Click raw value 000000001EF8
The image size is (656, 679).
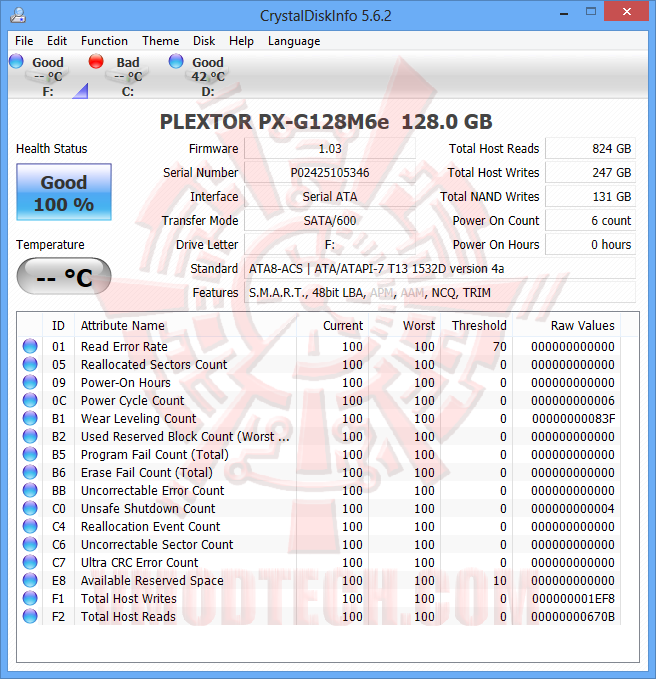pos(573,598)
